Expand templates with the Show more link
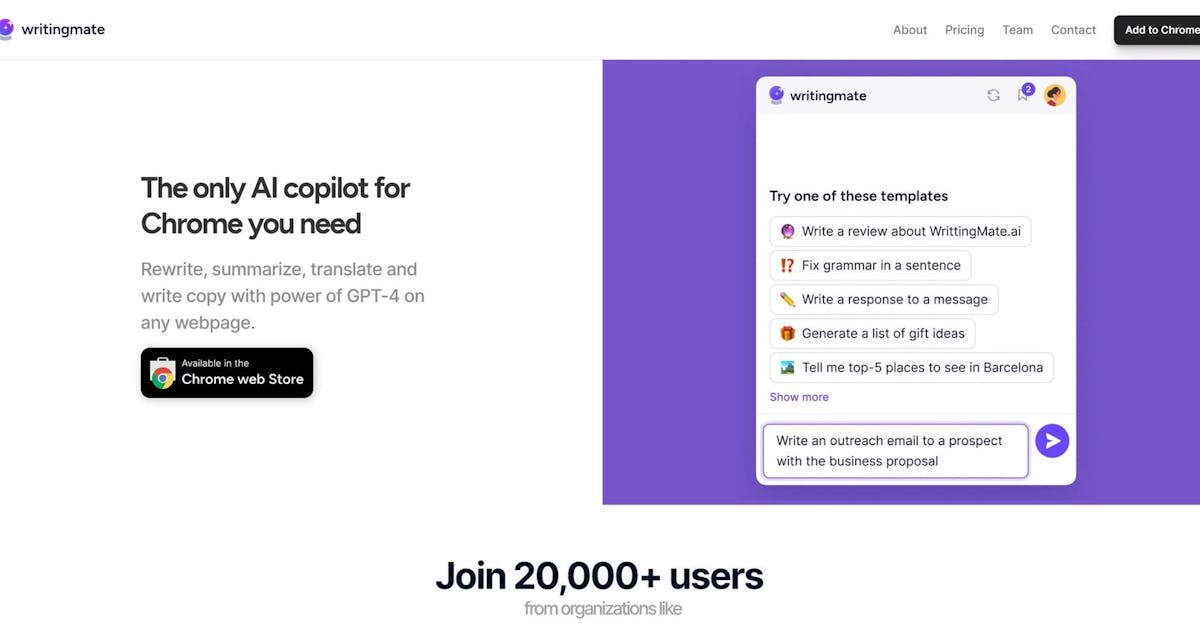This screenshot has width=1200, height=626. click(799, 397)
